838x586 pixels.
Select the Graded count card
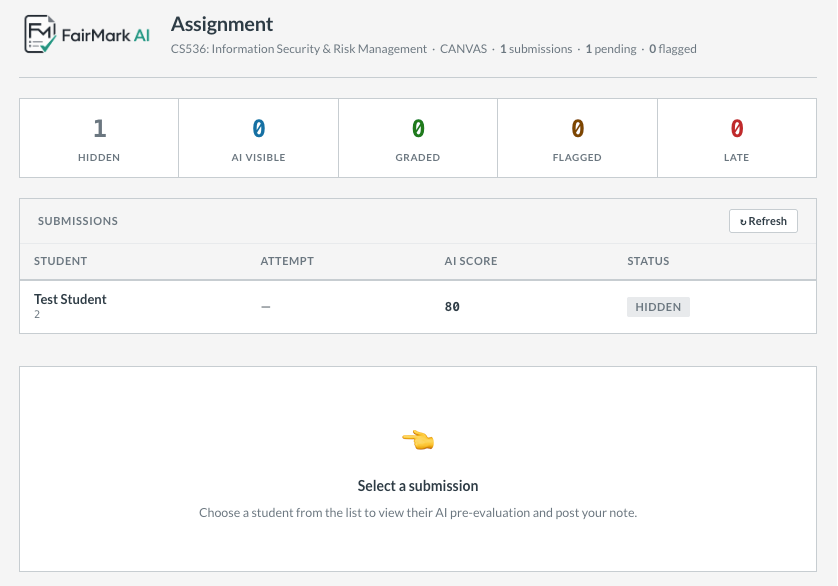pyautogui.click(x=418, y=138)
